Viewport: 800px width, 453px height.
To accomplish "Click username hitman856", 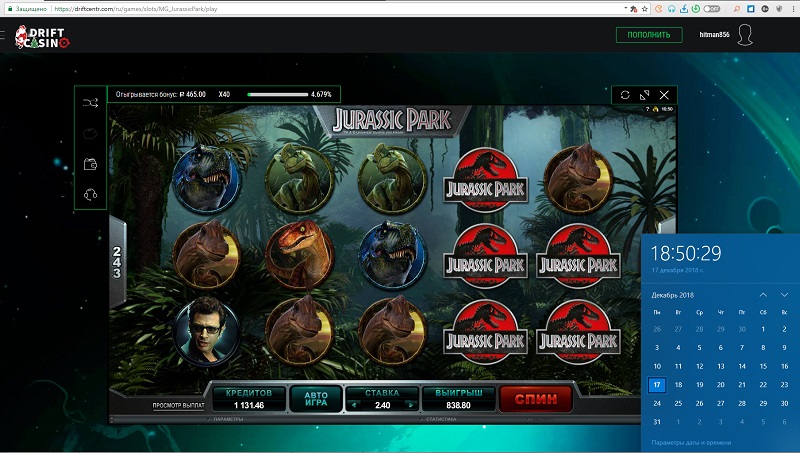I will point(714,35).
